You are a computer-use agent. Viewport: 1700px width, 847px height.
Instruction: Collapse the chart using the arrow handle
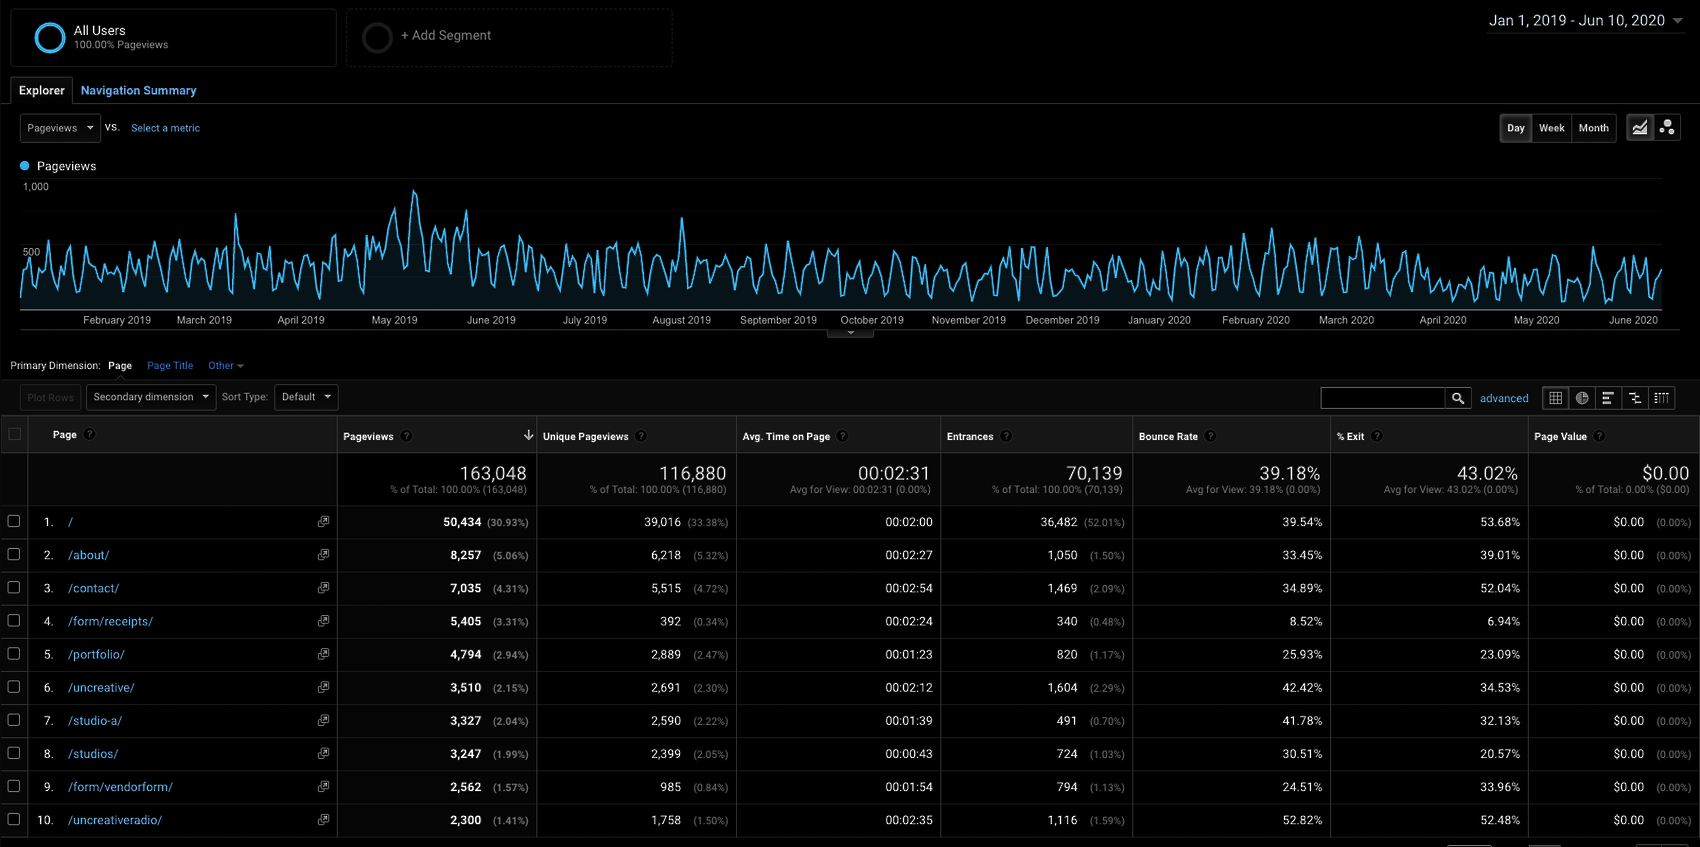coord(851,332)
